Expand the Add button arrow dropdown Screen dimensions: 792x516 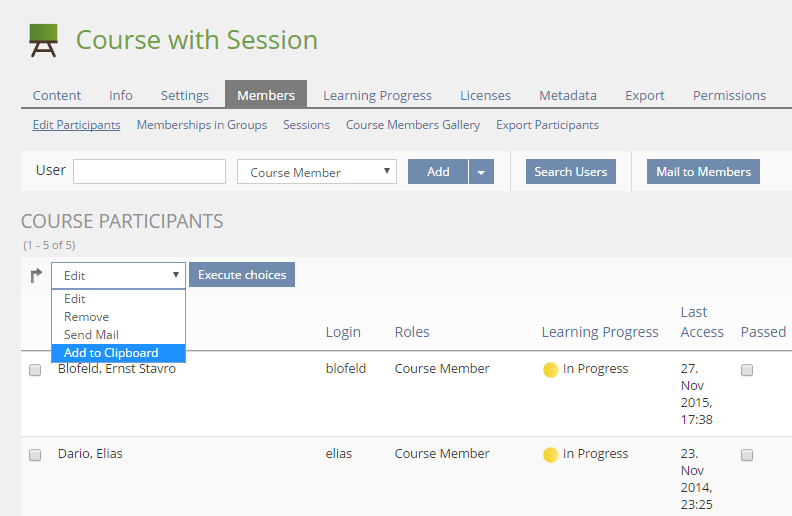click(x=481, y=172)
